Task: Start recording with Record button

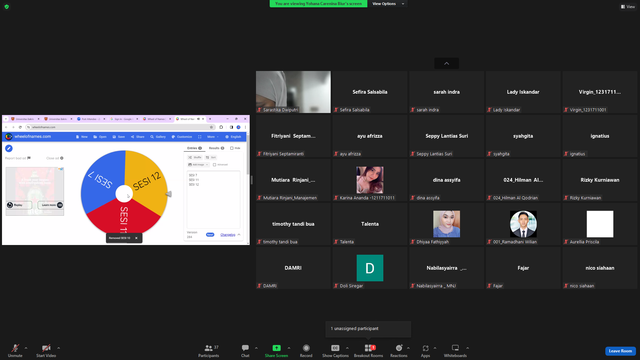Action: (306, 350)
